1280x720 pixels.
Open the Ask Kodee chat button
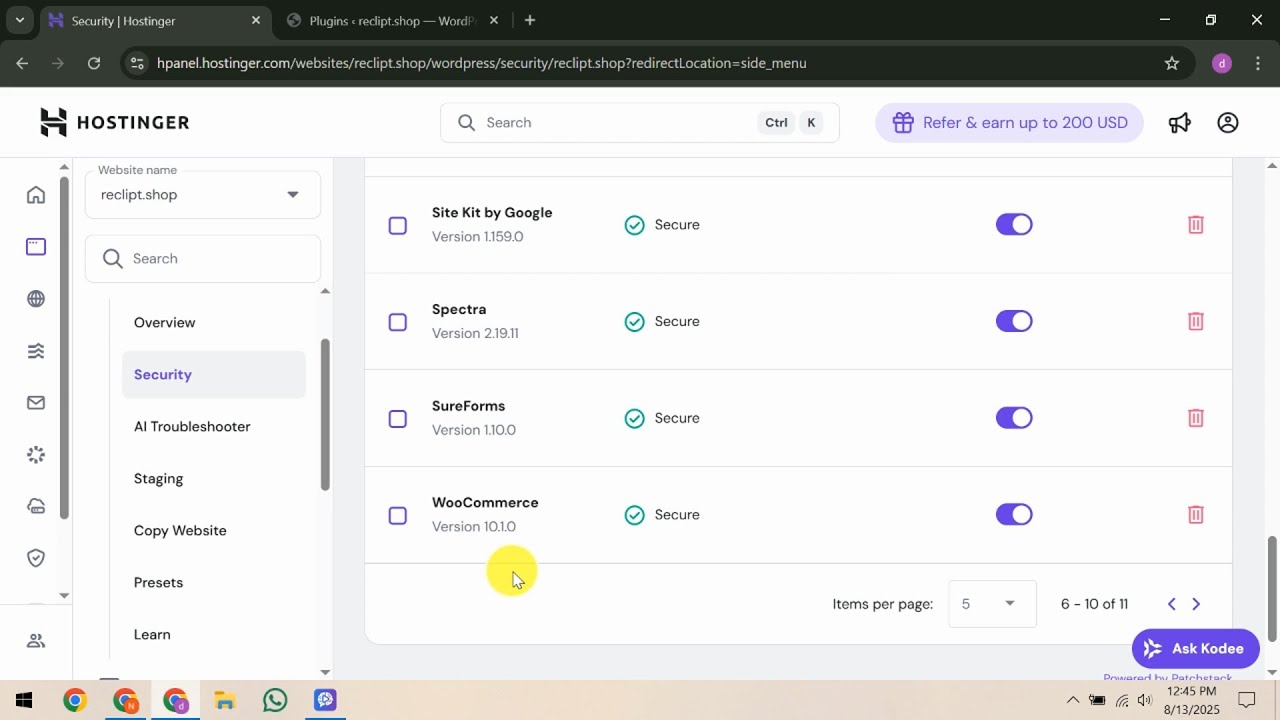tap(1195, 649)
